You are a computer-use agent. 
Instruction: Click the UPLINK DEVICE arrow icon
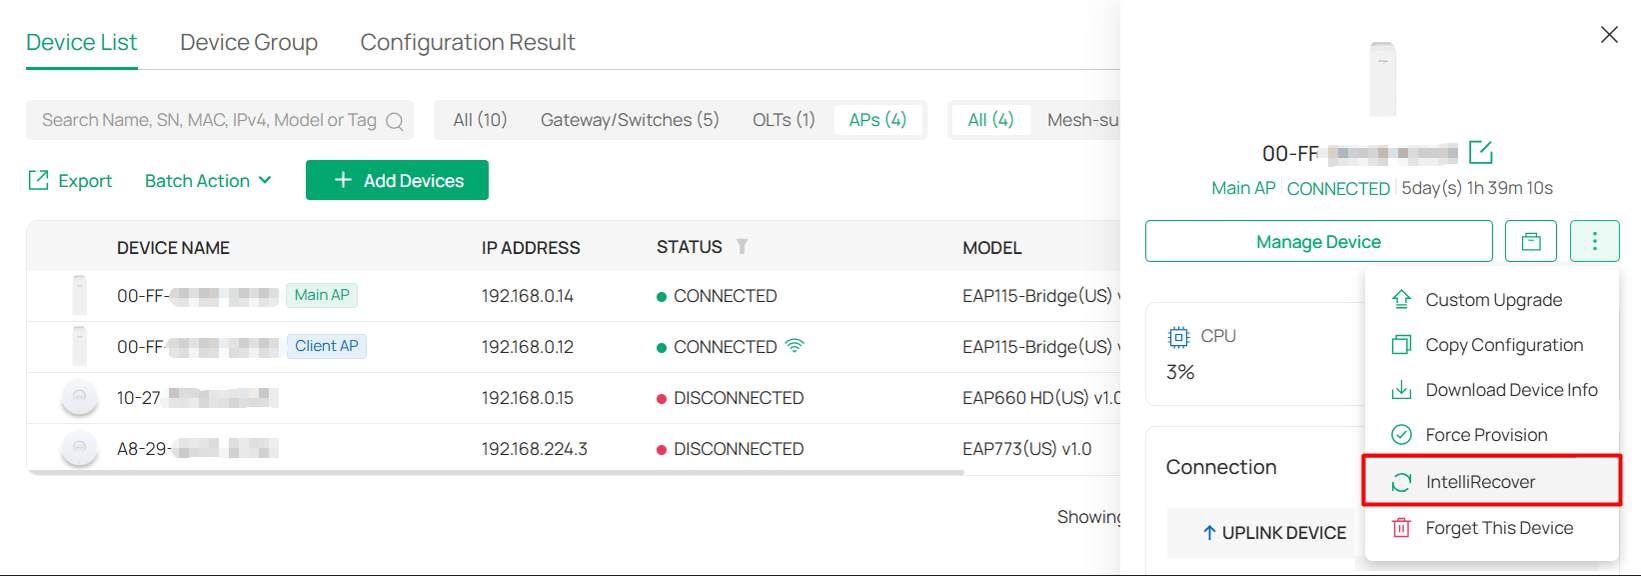[x=1209, y=533]
